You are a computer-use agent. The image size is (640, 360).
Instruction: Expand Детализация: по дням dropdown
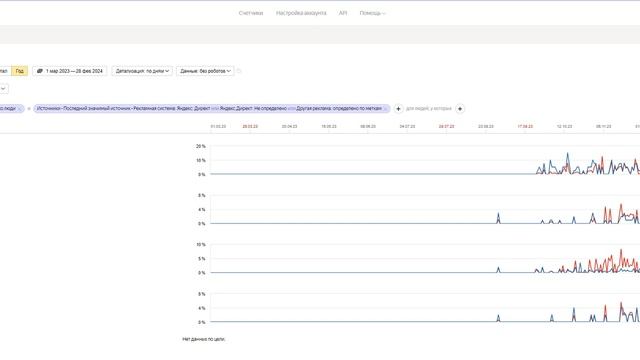(142, 71)
